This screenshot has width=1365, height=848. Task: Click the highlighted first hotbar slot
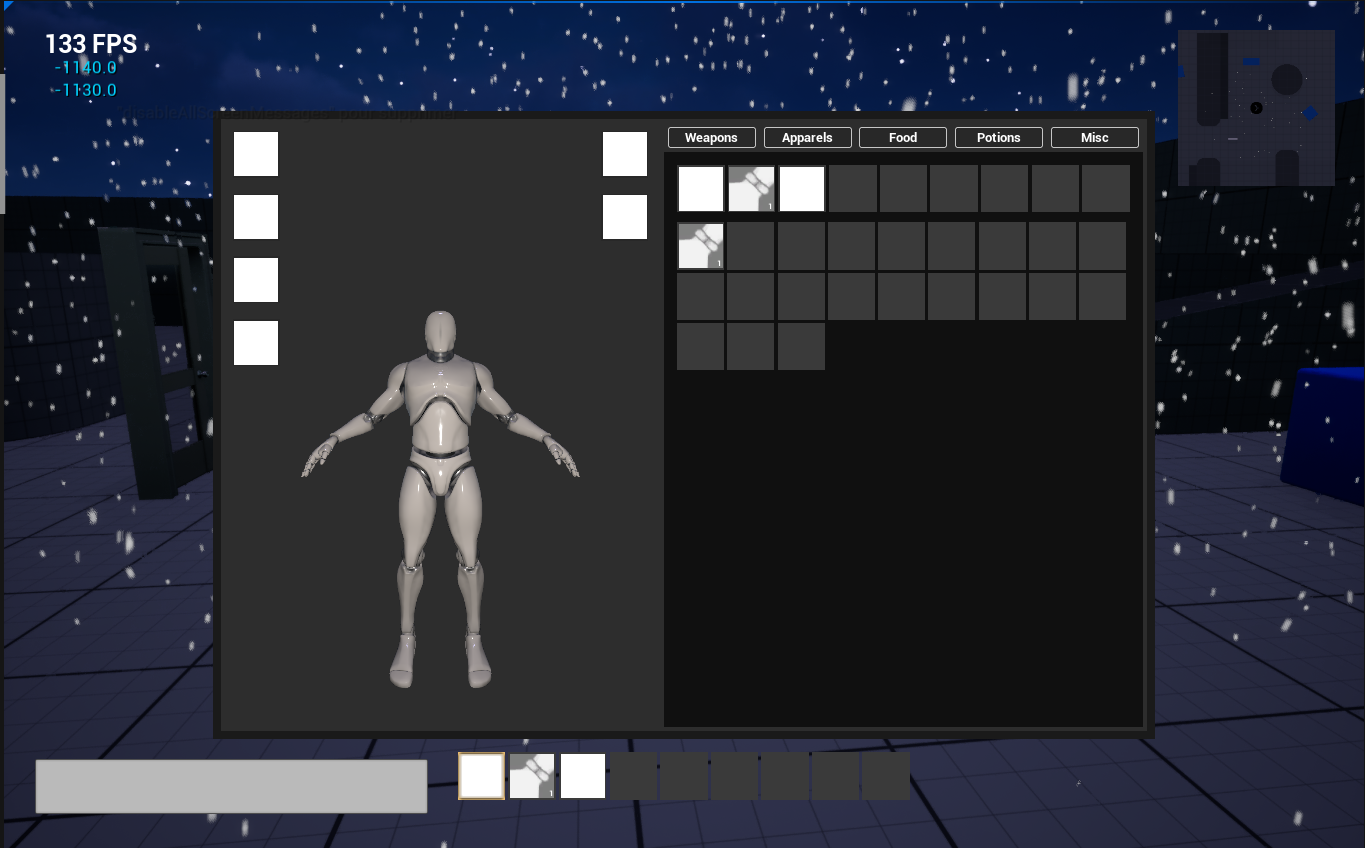click(x=481, y=776)
